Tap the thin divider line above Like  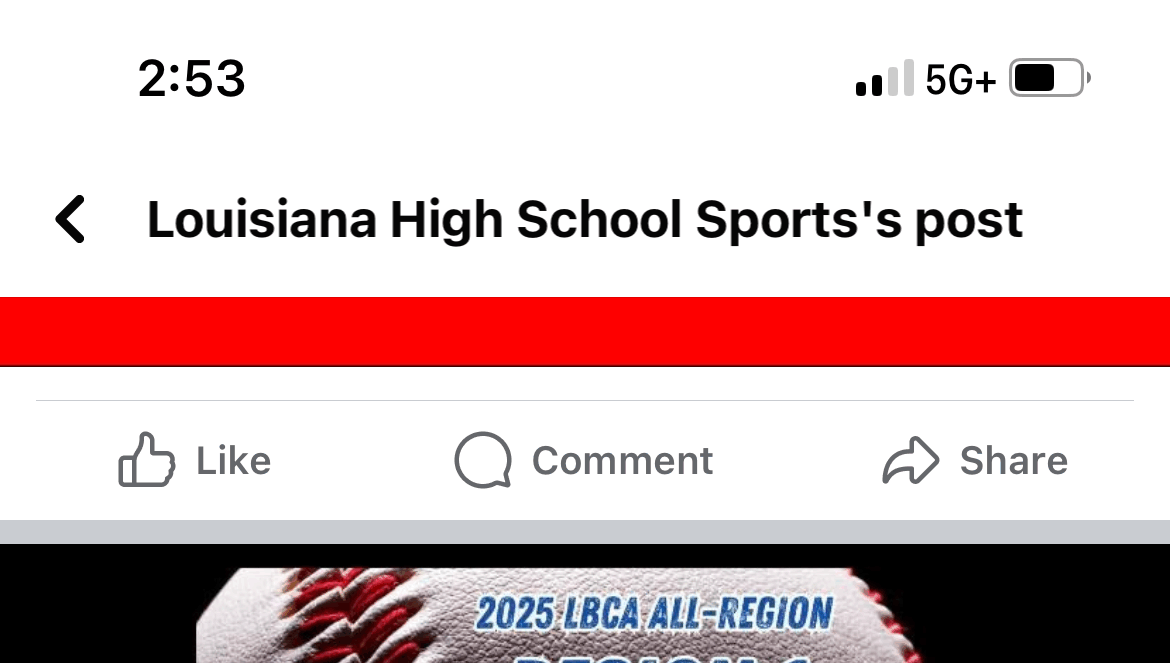[585, 400]
